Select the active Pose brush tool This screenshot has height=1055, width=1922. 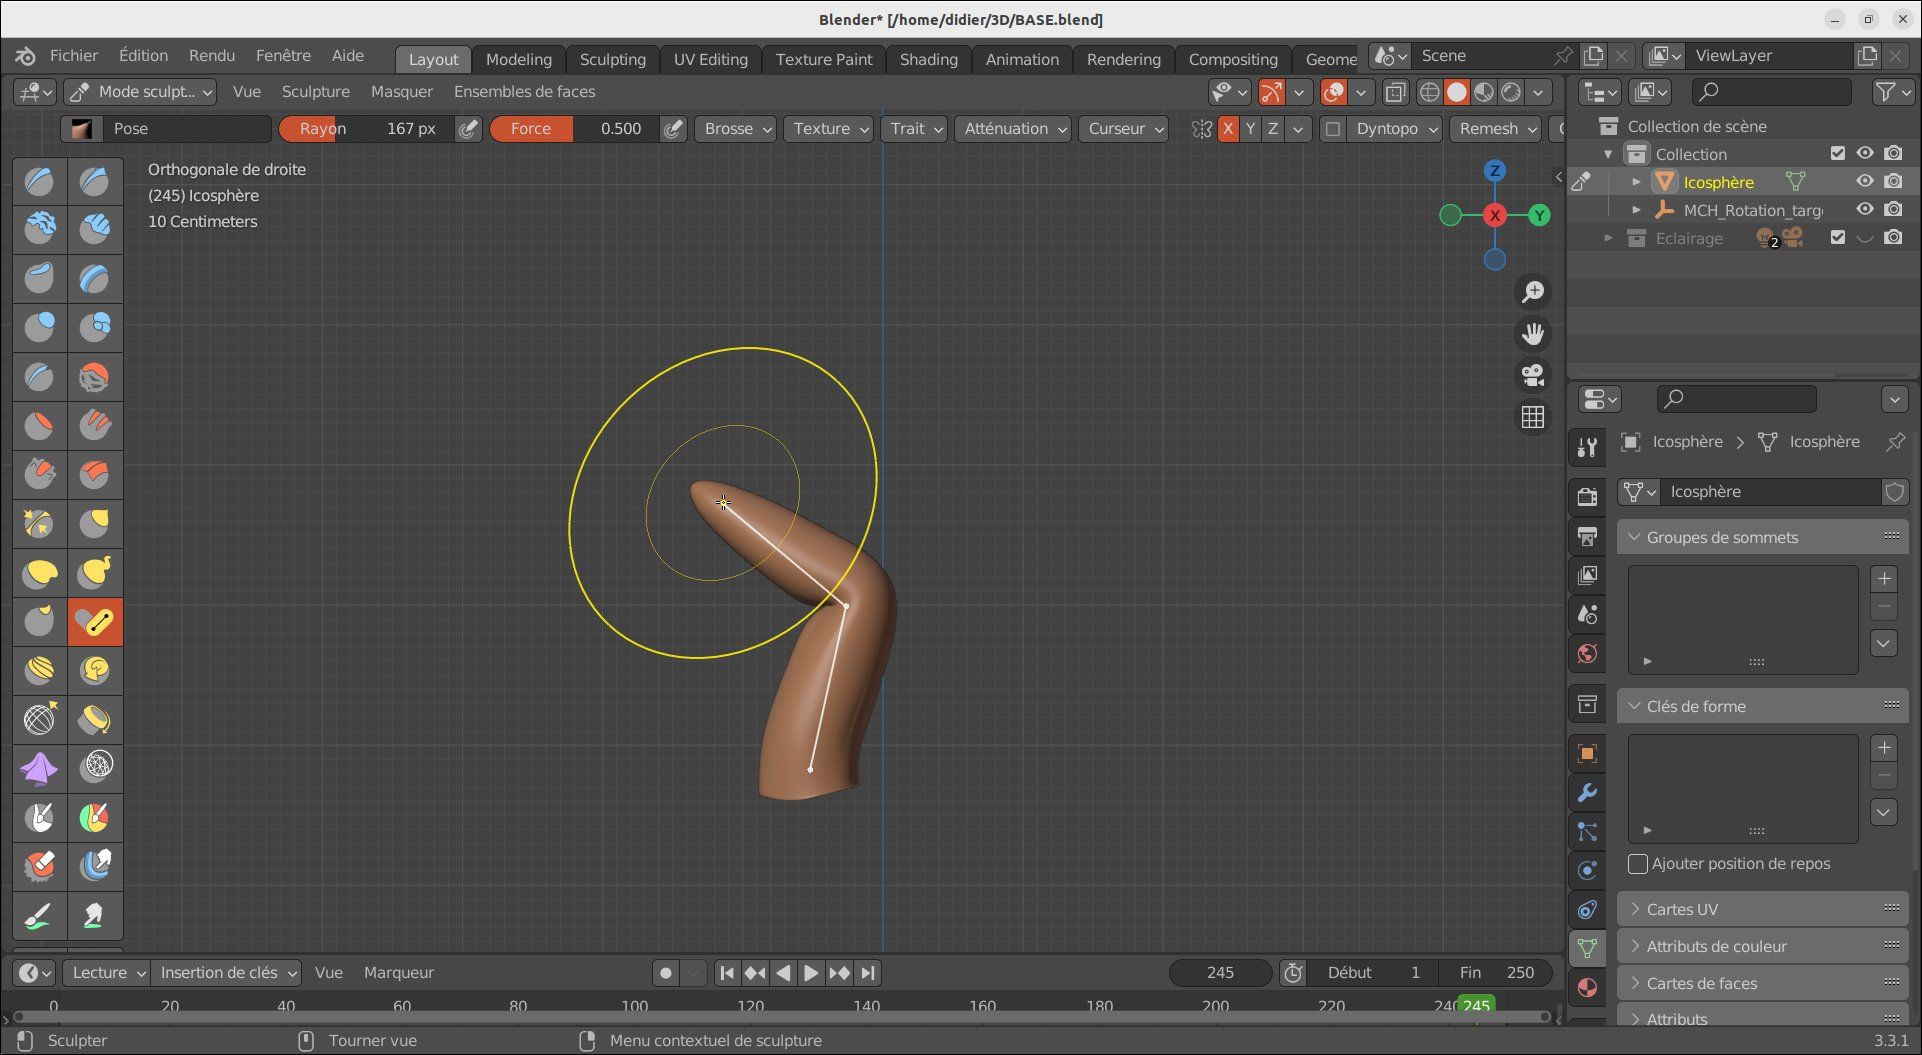[x=95, y=622]
